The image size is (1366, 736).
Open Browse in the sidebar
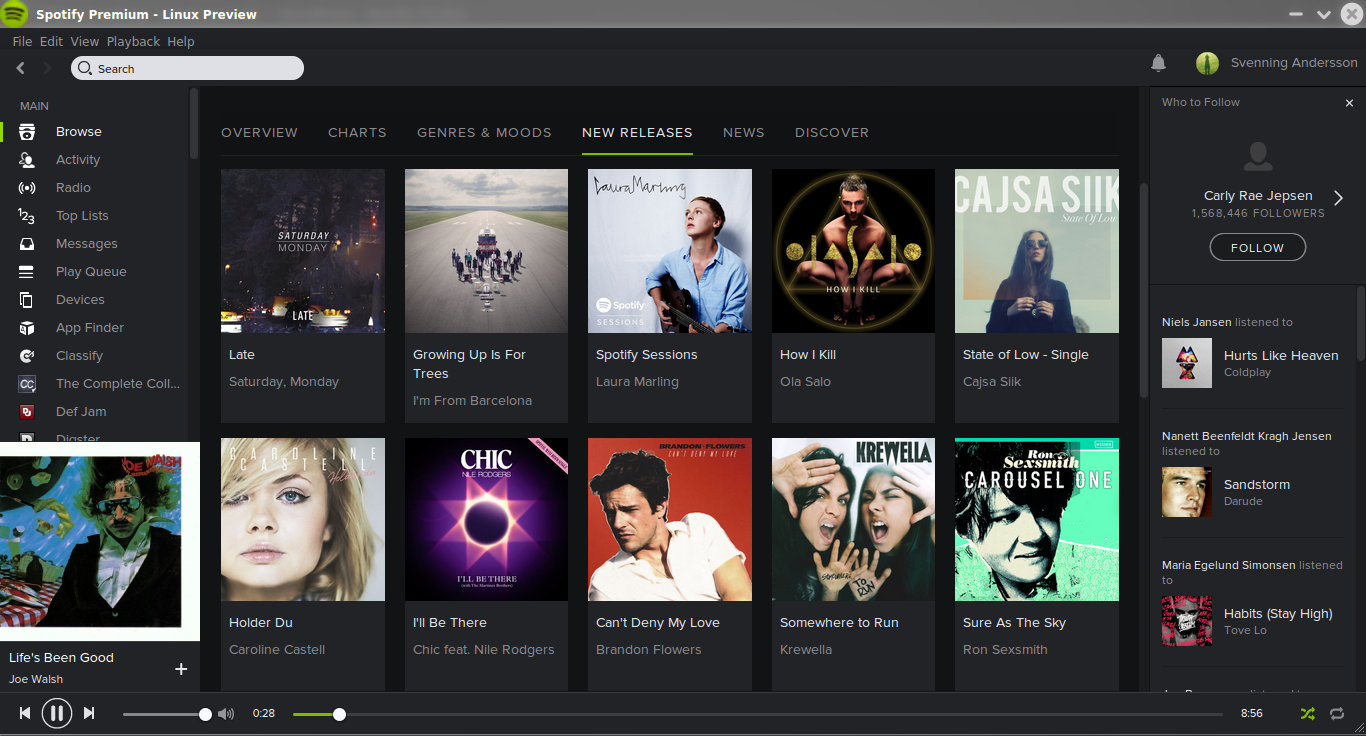coord(79,132)
